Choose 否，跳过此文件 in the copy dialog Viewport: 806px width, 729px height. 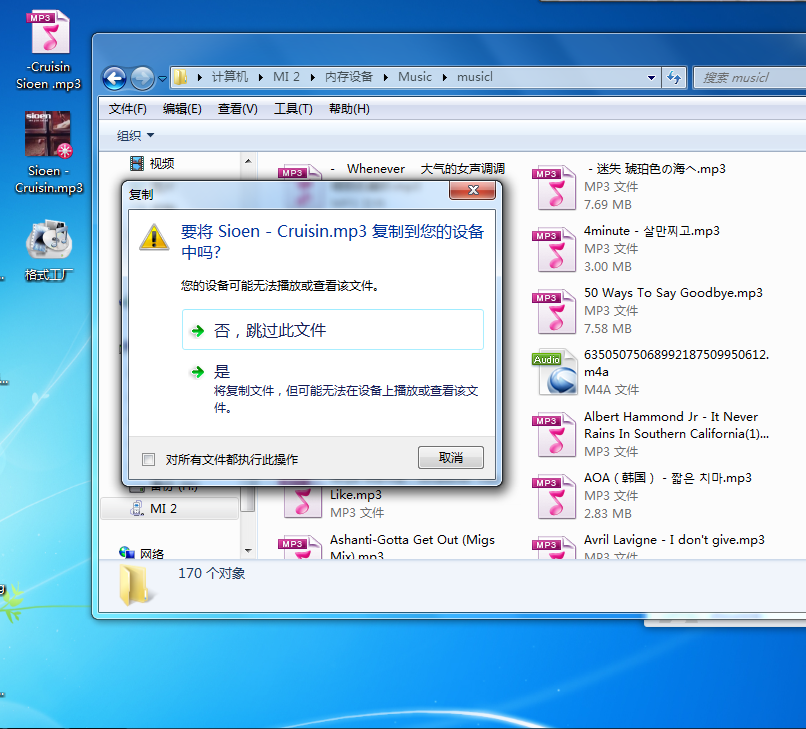(x=333, y=330)
